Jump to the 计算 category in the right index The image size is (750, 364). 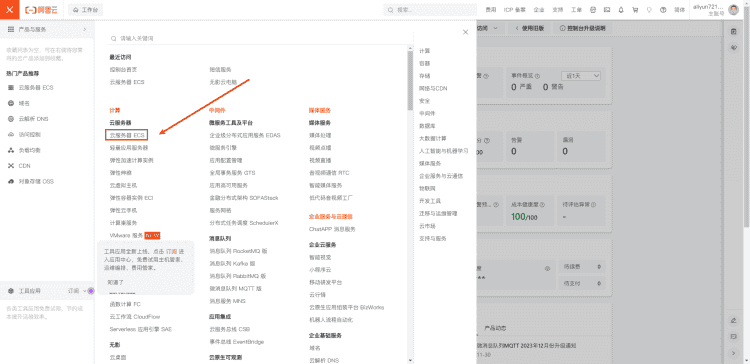click(425, 51)
